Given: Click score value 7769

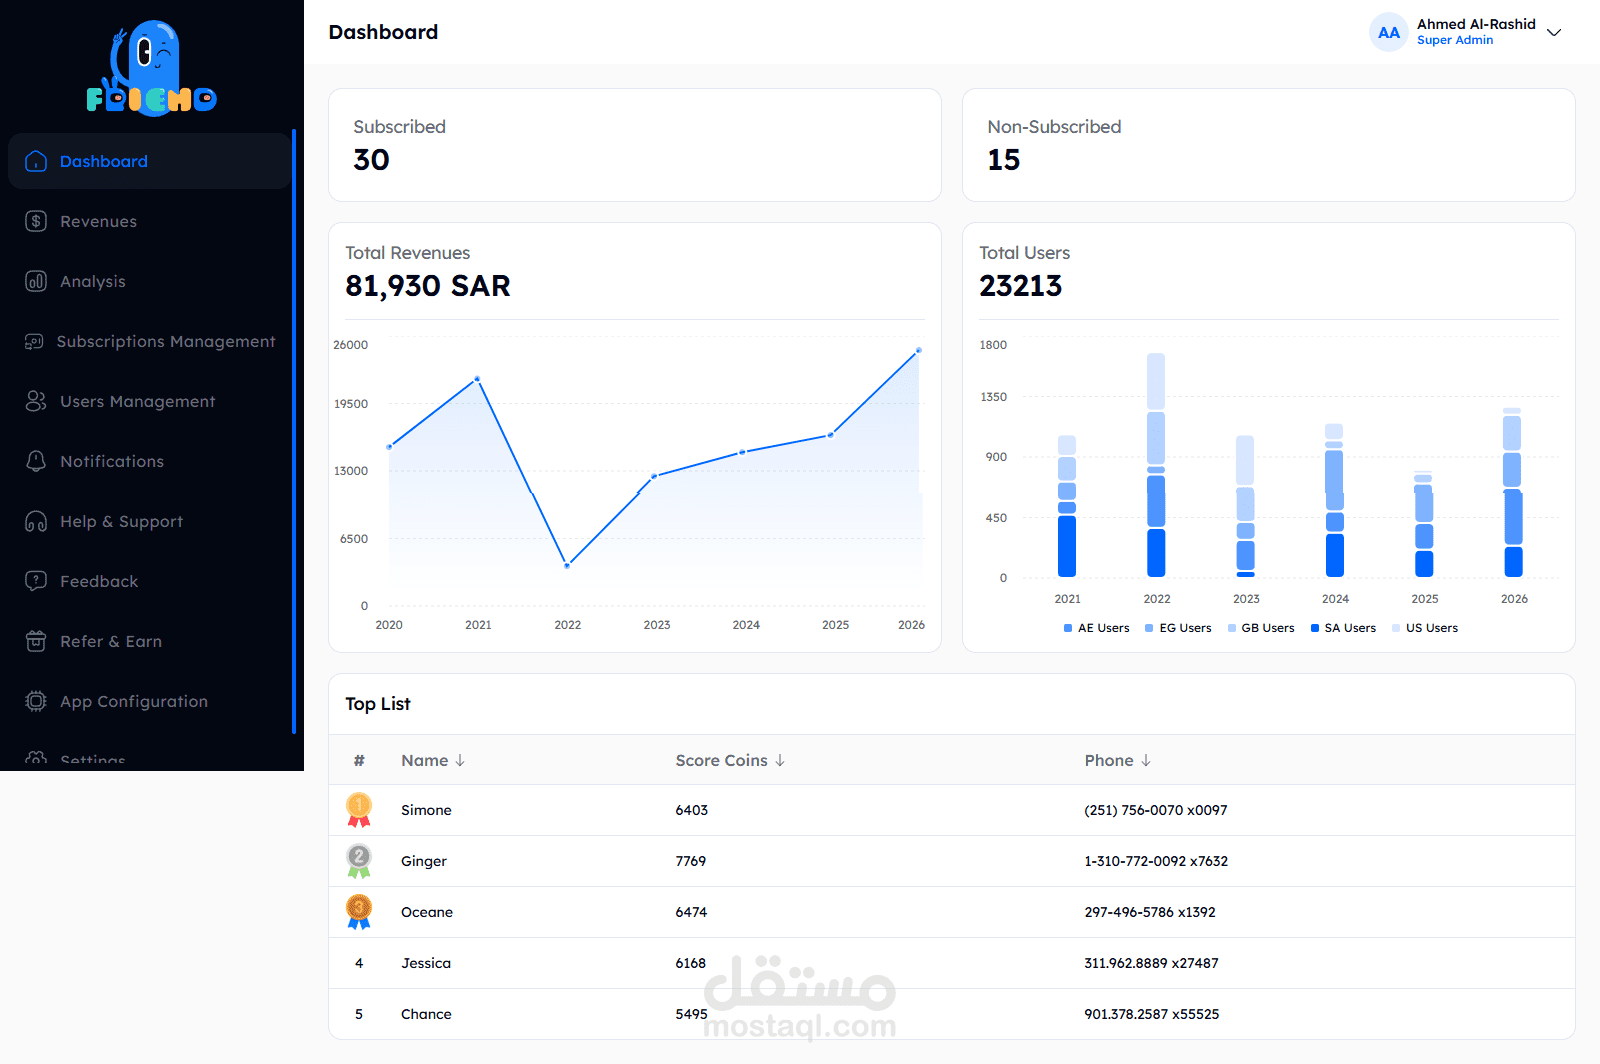Looking at the screenshot, I should pos(691,861).
